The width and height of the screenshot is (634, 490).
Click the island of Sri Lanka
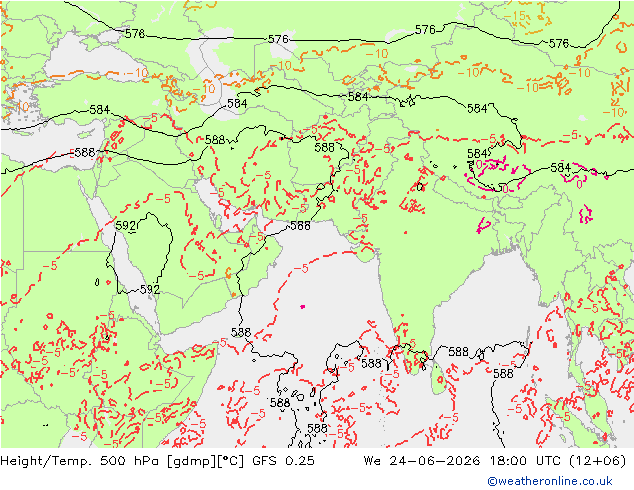(x=438, y=377)
